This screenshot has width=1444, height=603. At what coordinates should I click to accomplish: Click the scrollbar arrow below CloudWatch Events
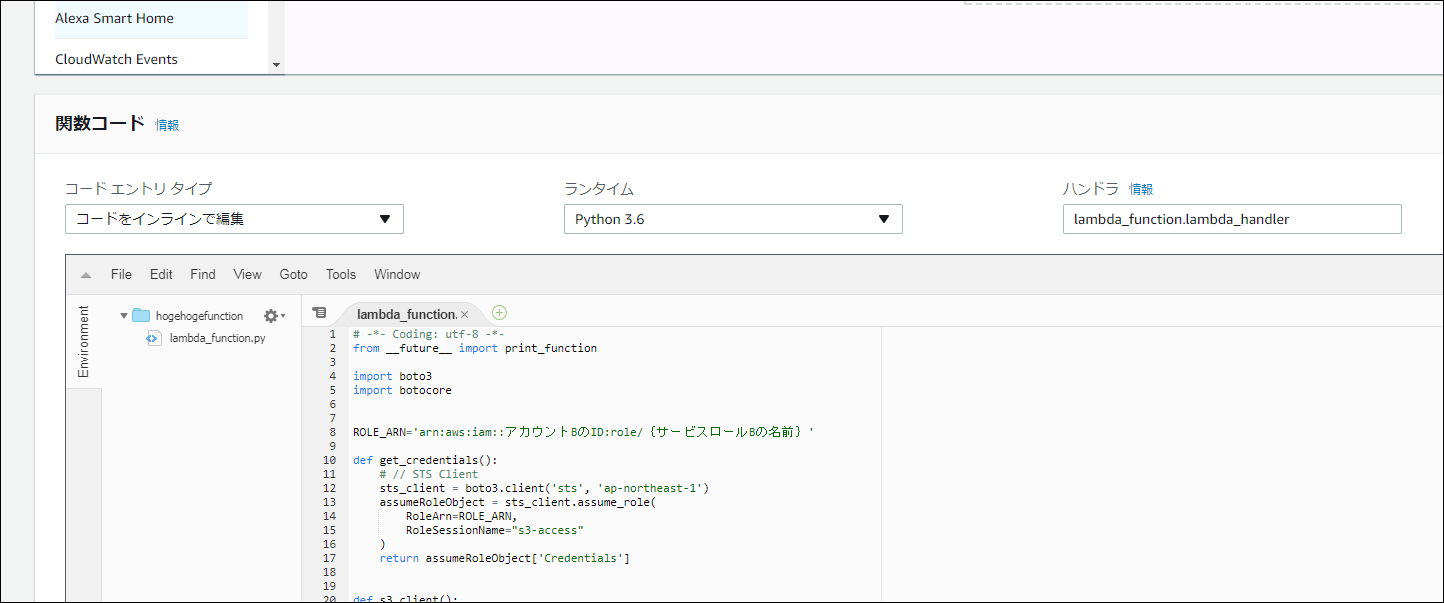pos(277,63)
